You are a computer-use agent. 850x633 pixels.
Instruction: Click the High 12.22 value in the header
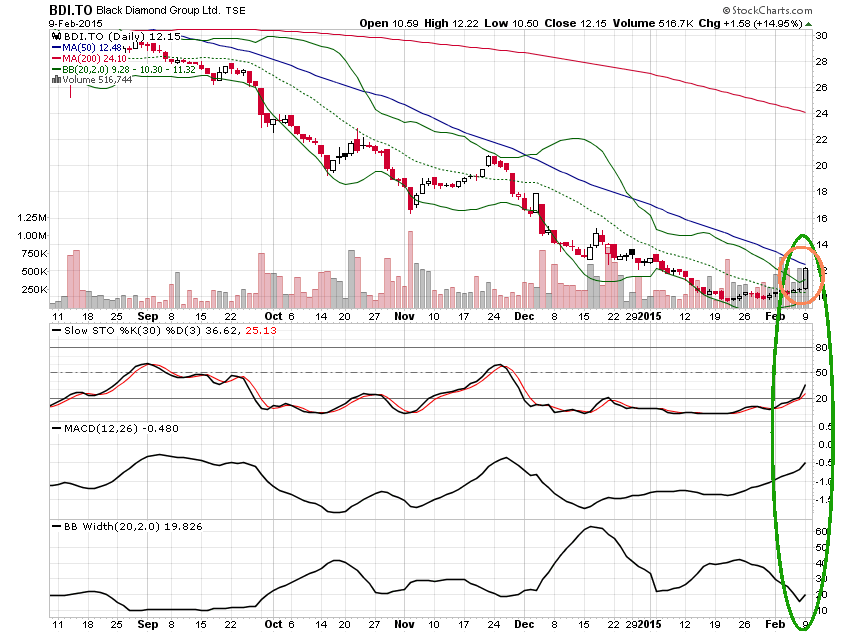(451, 23)
